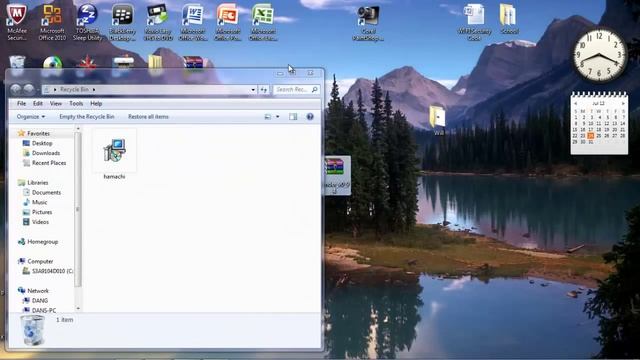
Task: Click Restore all items
Action: (x=148, y=117)
